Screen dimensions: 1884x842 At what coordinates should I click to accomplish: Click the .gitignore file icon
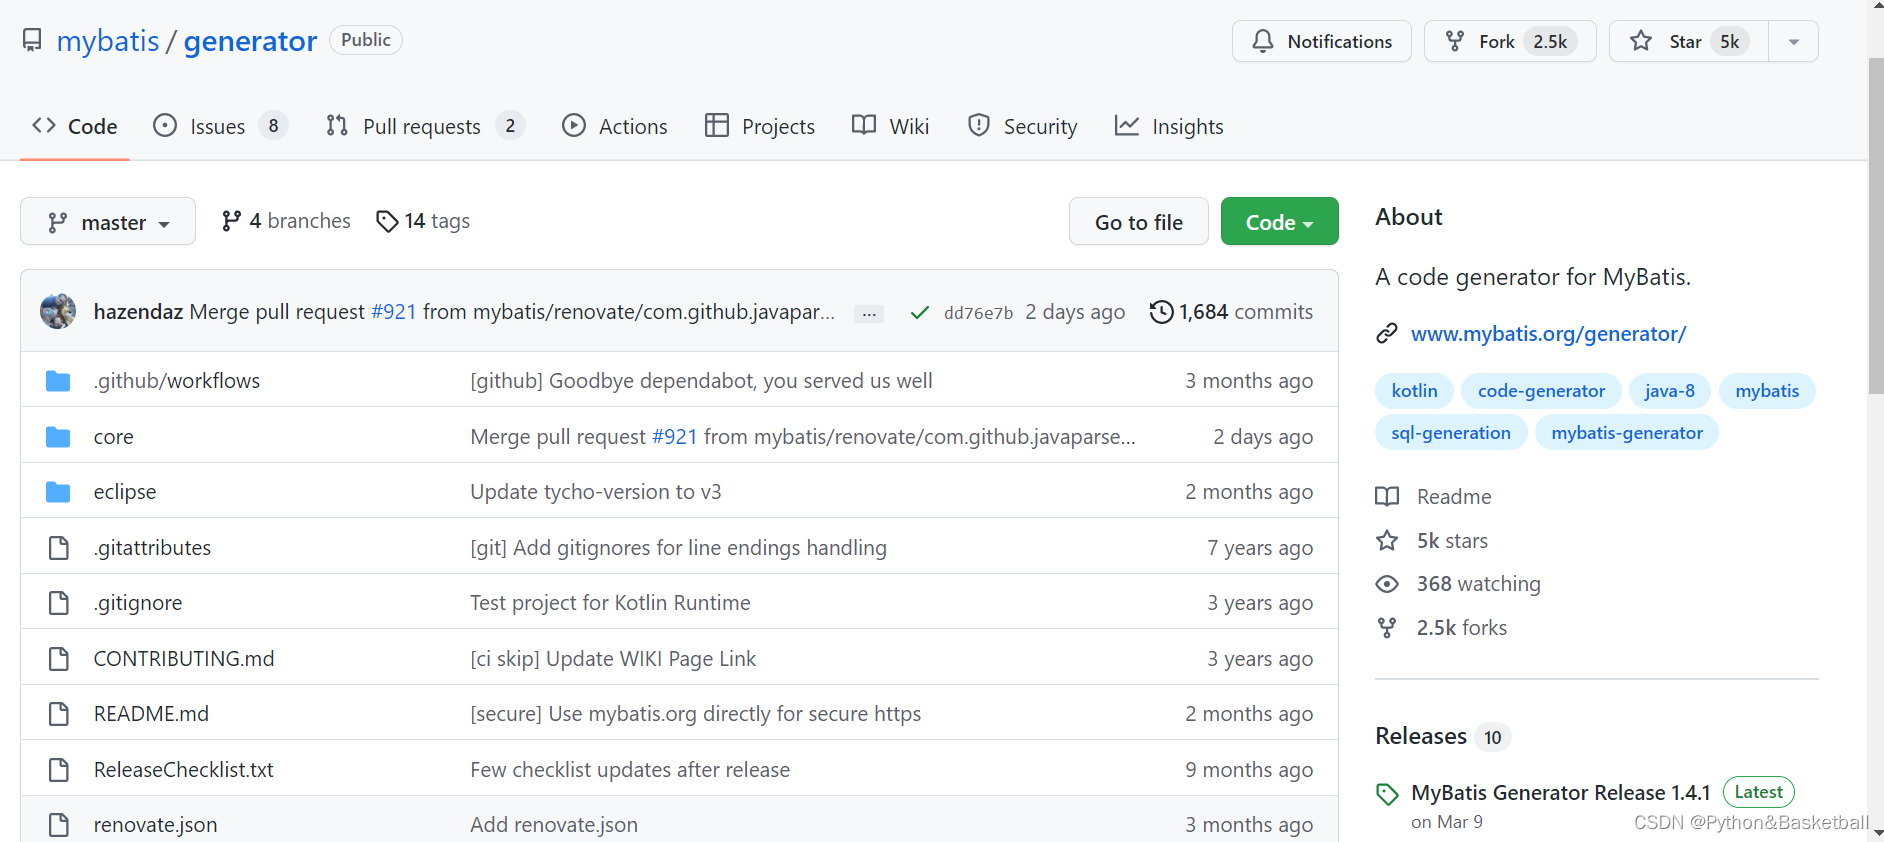coord(59,603)
